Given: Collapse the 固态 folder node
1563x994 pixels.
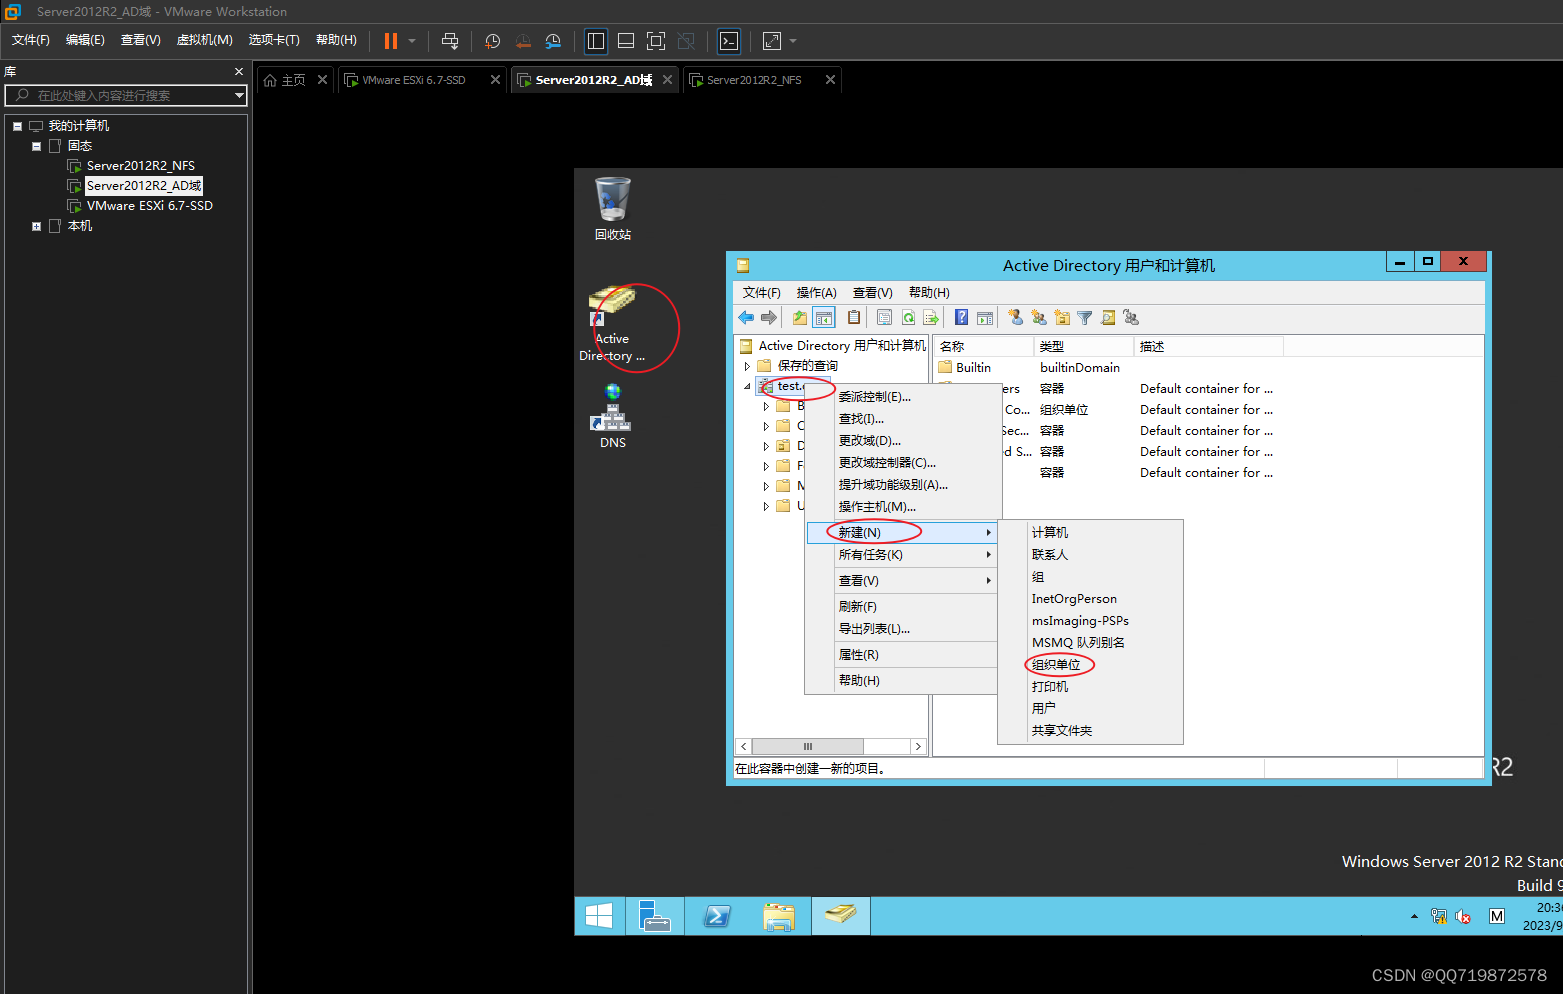Looking at the screenshot, I should (36, 146).
